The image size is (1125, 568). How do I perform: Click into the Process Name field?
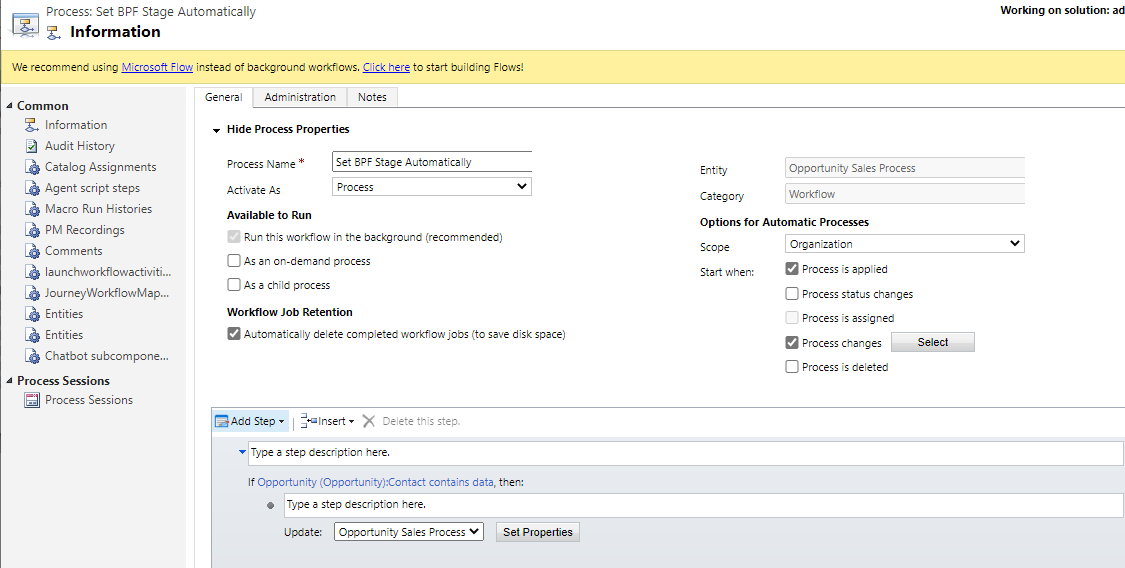(432, 162)
